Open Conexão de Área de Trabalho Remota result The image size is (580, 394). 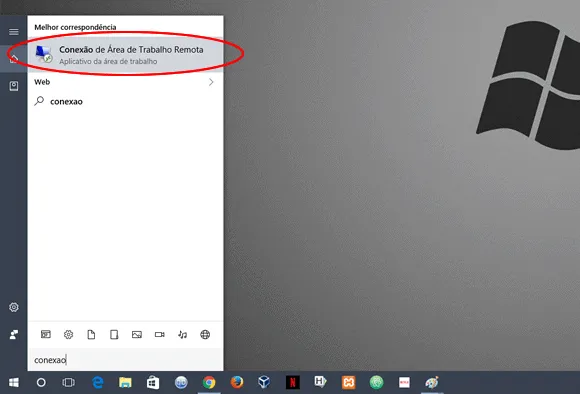point(125,54)
